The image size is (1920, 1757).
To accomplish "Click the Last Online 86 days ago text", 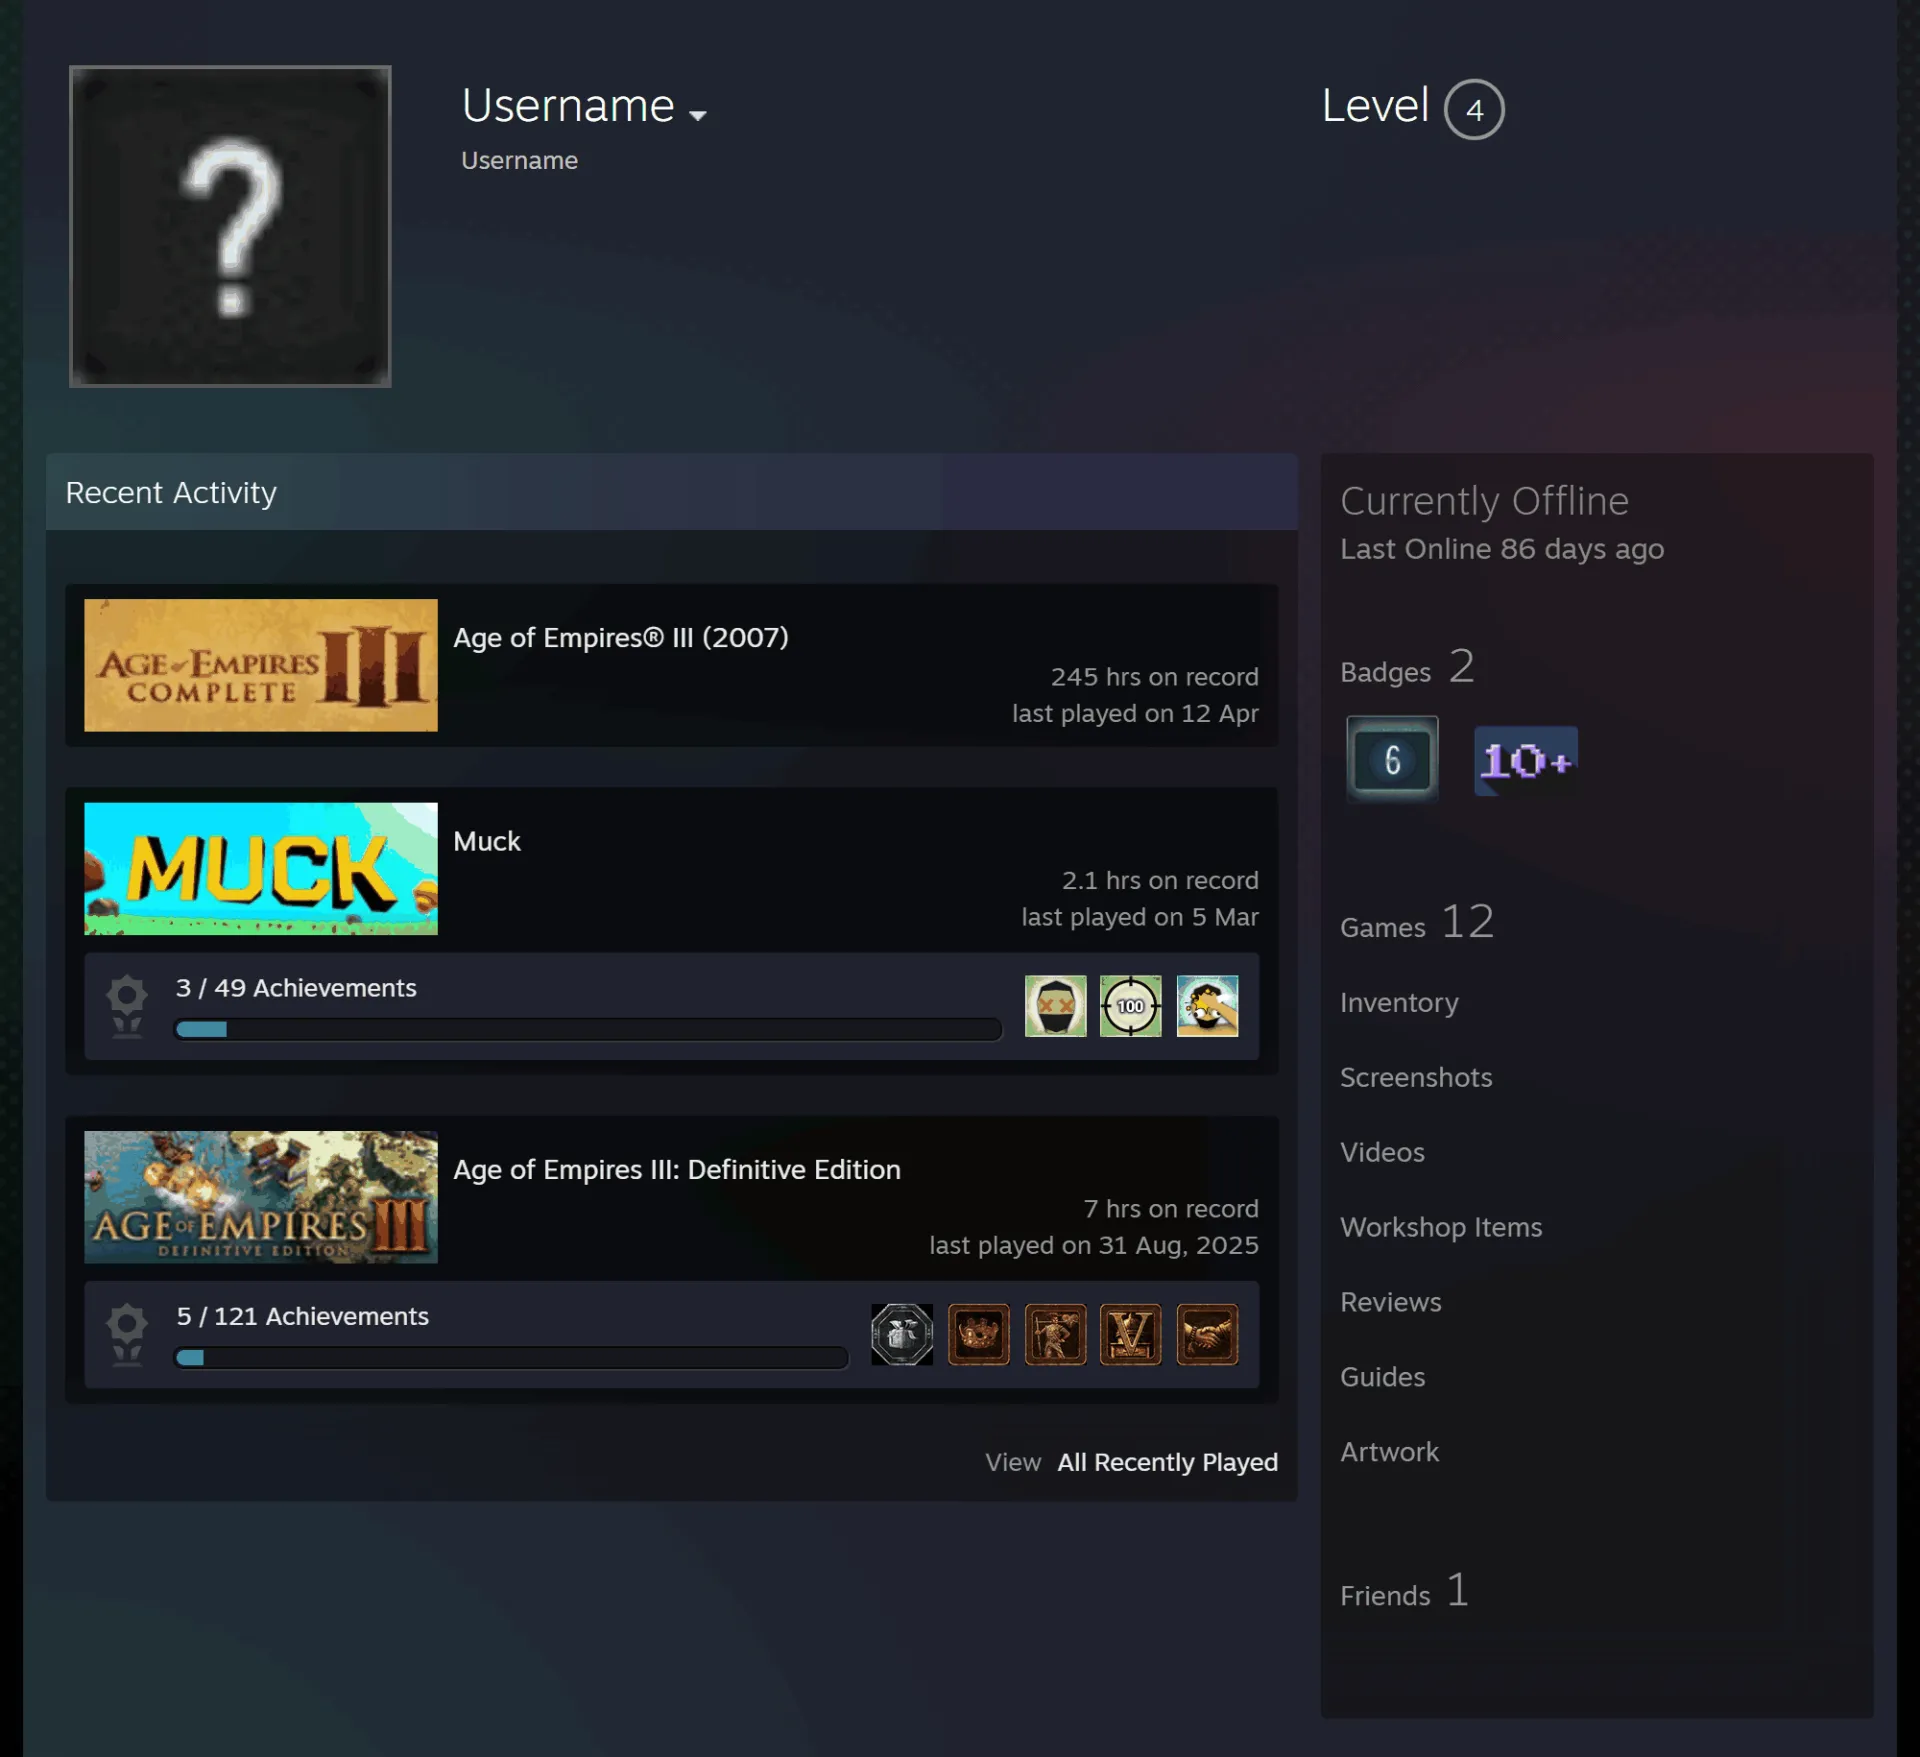I will pyautogui.click(x=1502, y=549).
